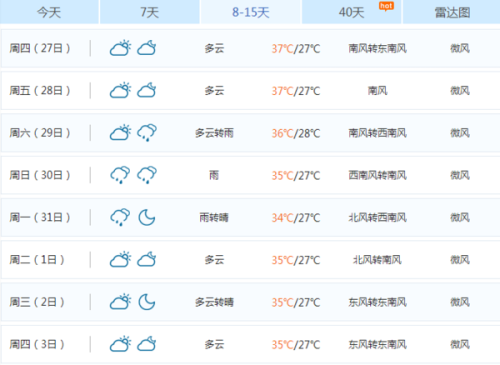500x365 pixels.
Task: Click daytime cloudy-sun icon for 周六 29日
Action: pos(120,133)
